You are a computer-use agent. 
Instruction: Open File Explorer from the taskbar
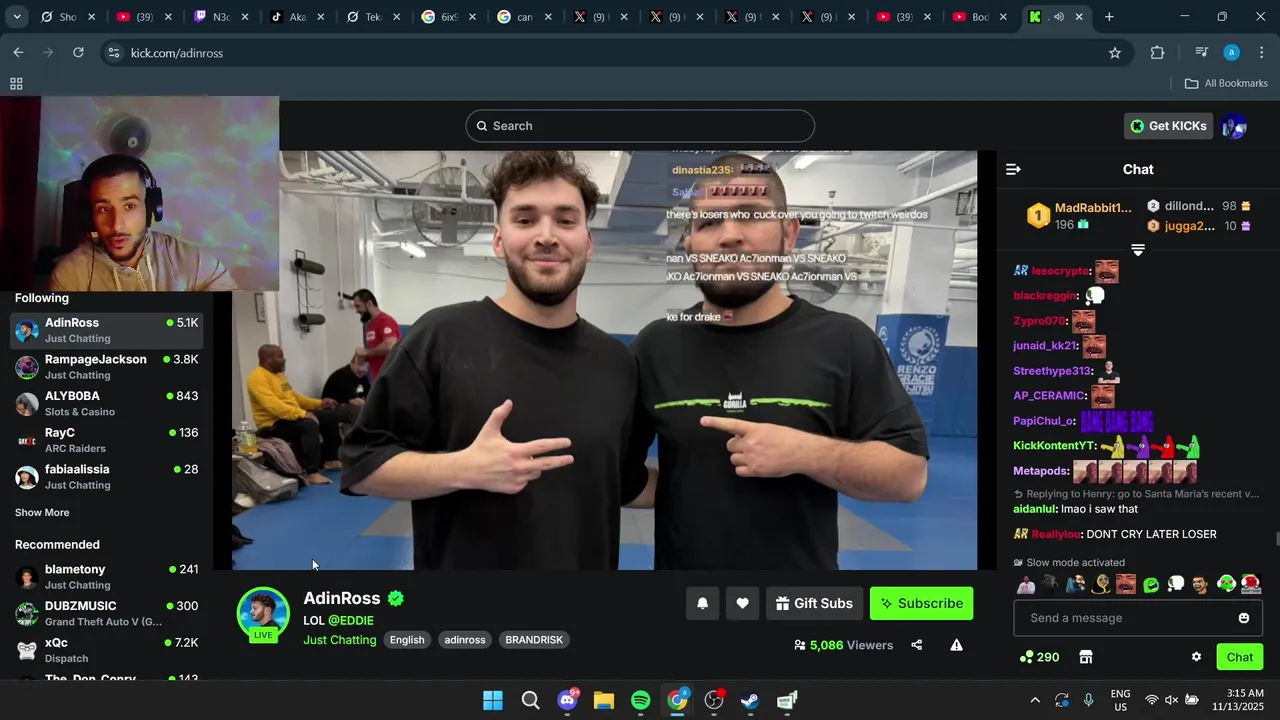604,700
